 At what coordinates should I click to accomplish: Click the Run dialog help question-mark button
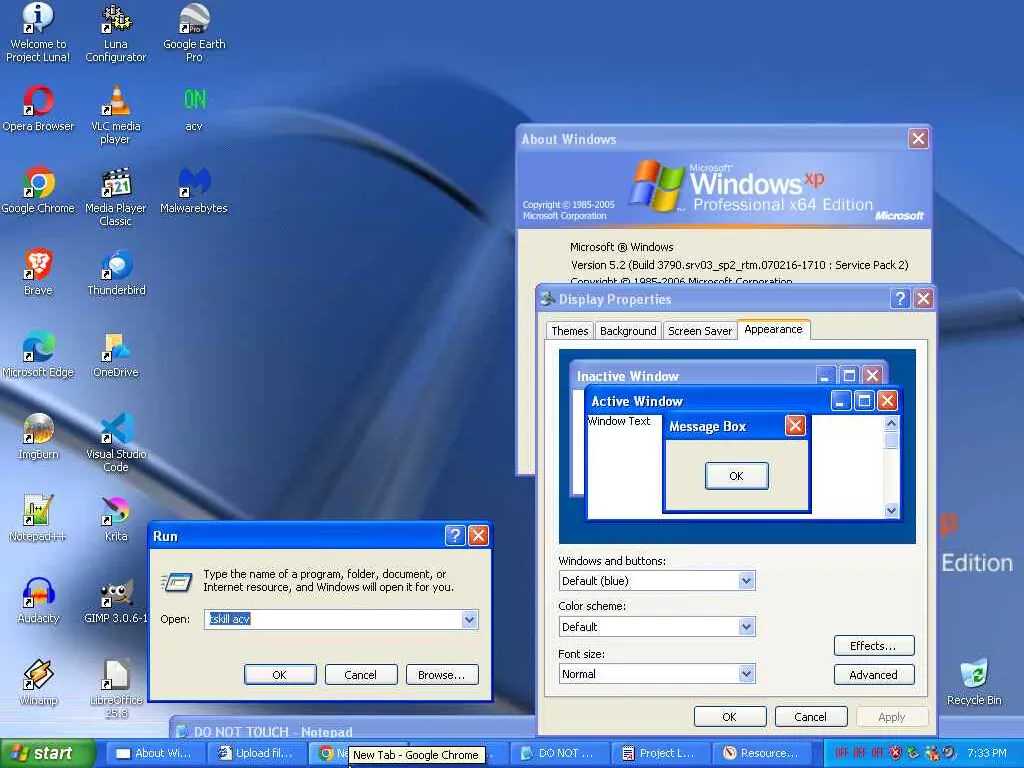pyautogui.click(x=455, y=536)
